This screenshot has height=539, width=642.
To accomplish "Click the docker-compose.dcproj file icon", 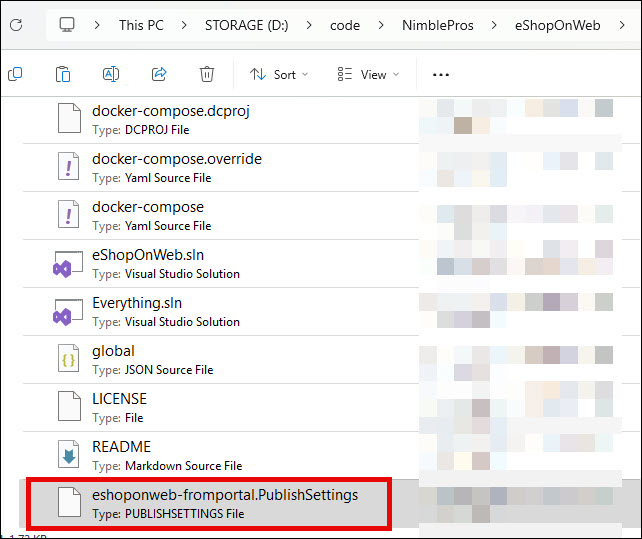I will [x=69, y=118].
